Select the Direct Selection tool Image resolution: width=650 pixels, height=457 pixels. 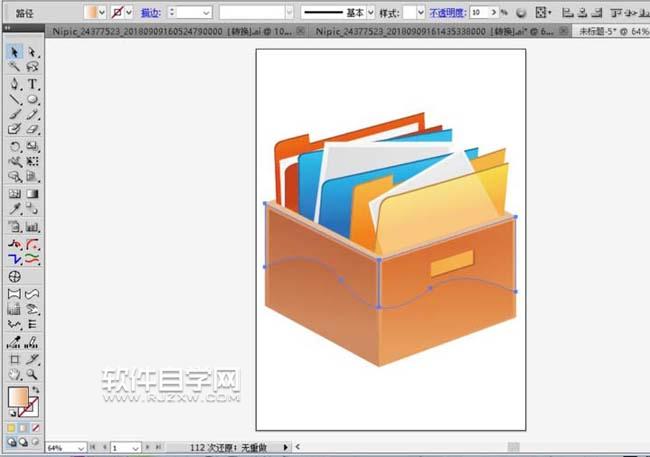tap(32, 52)
